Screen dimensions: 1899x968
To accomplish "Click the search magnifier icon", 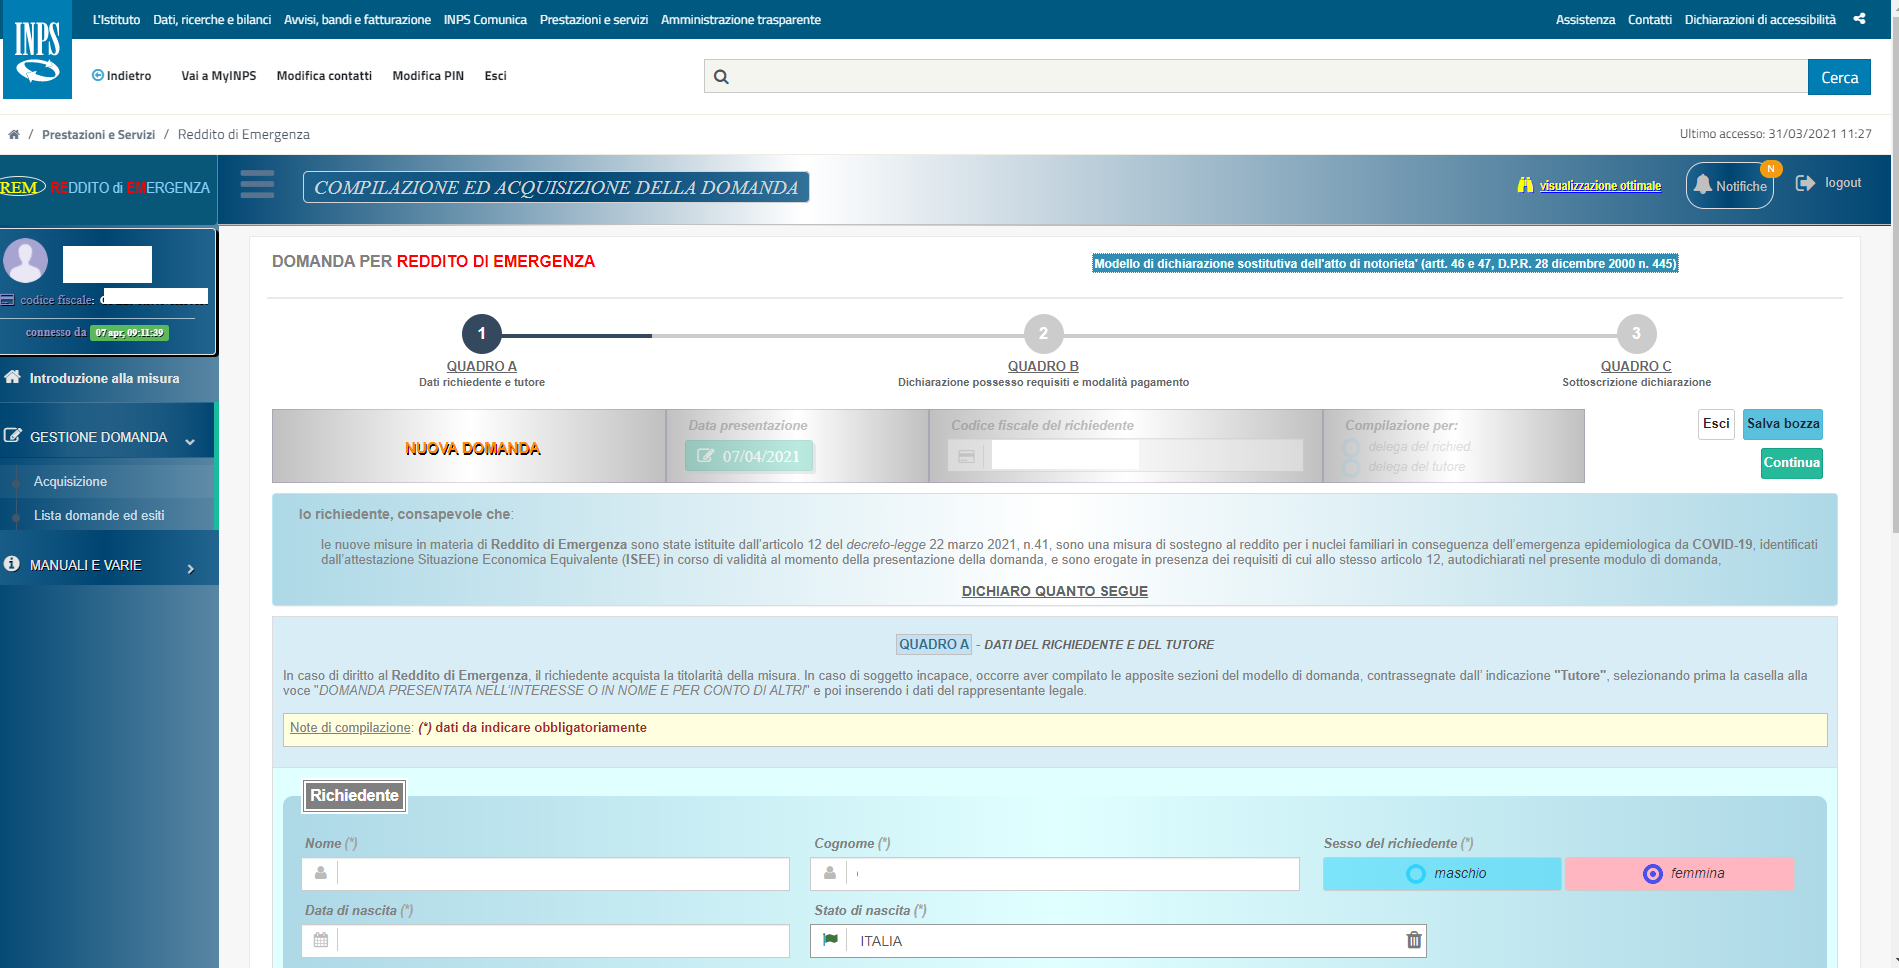I will (x=721, y=77).
